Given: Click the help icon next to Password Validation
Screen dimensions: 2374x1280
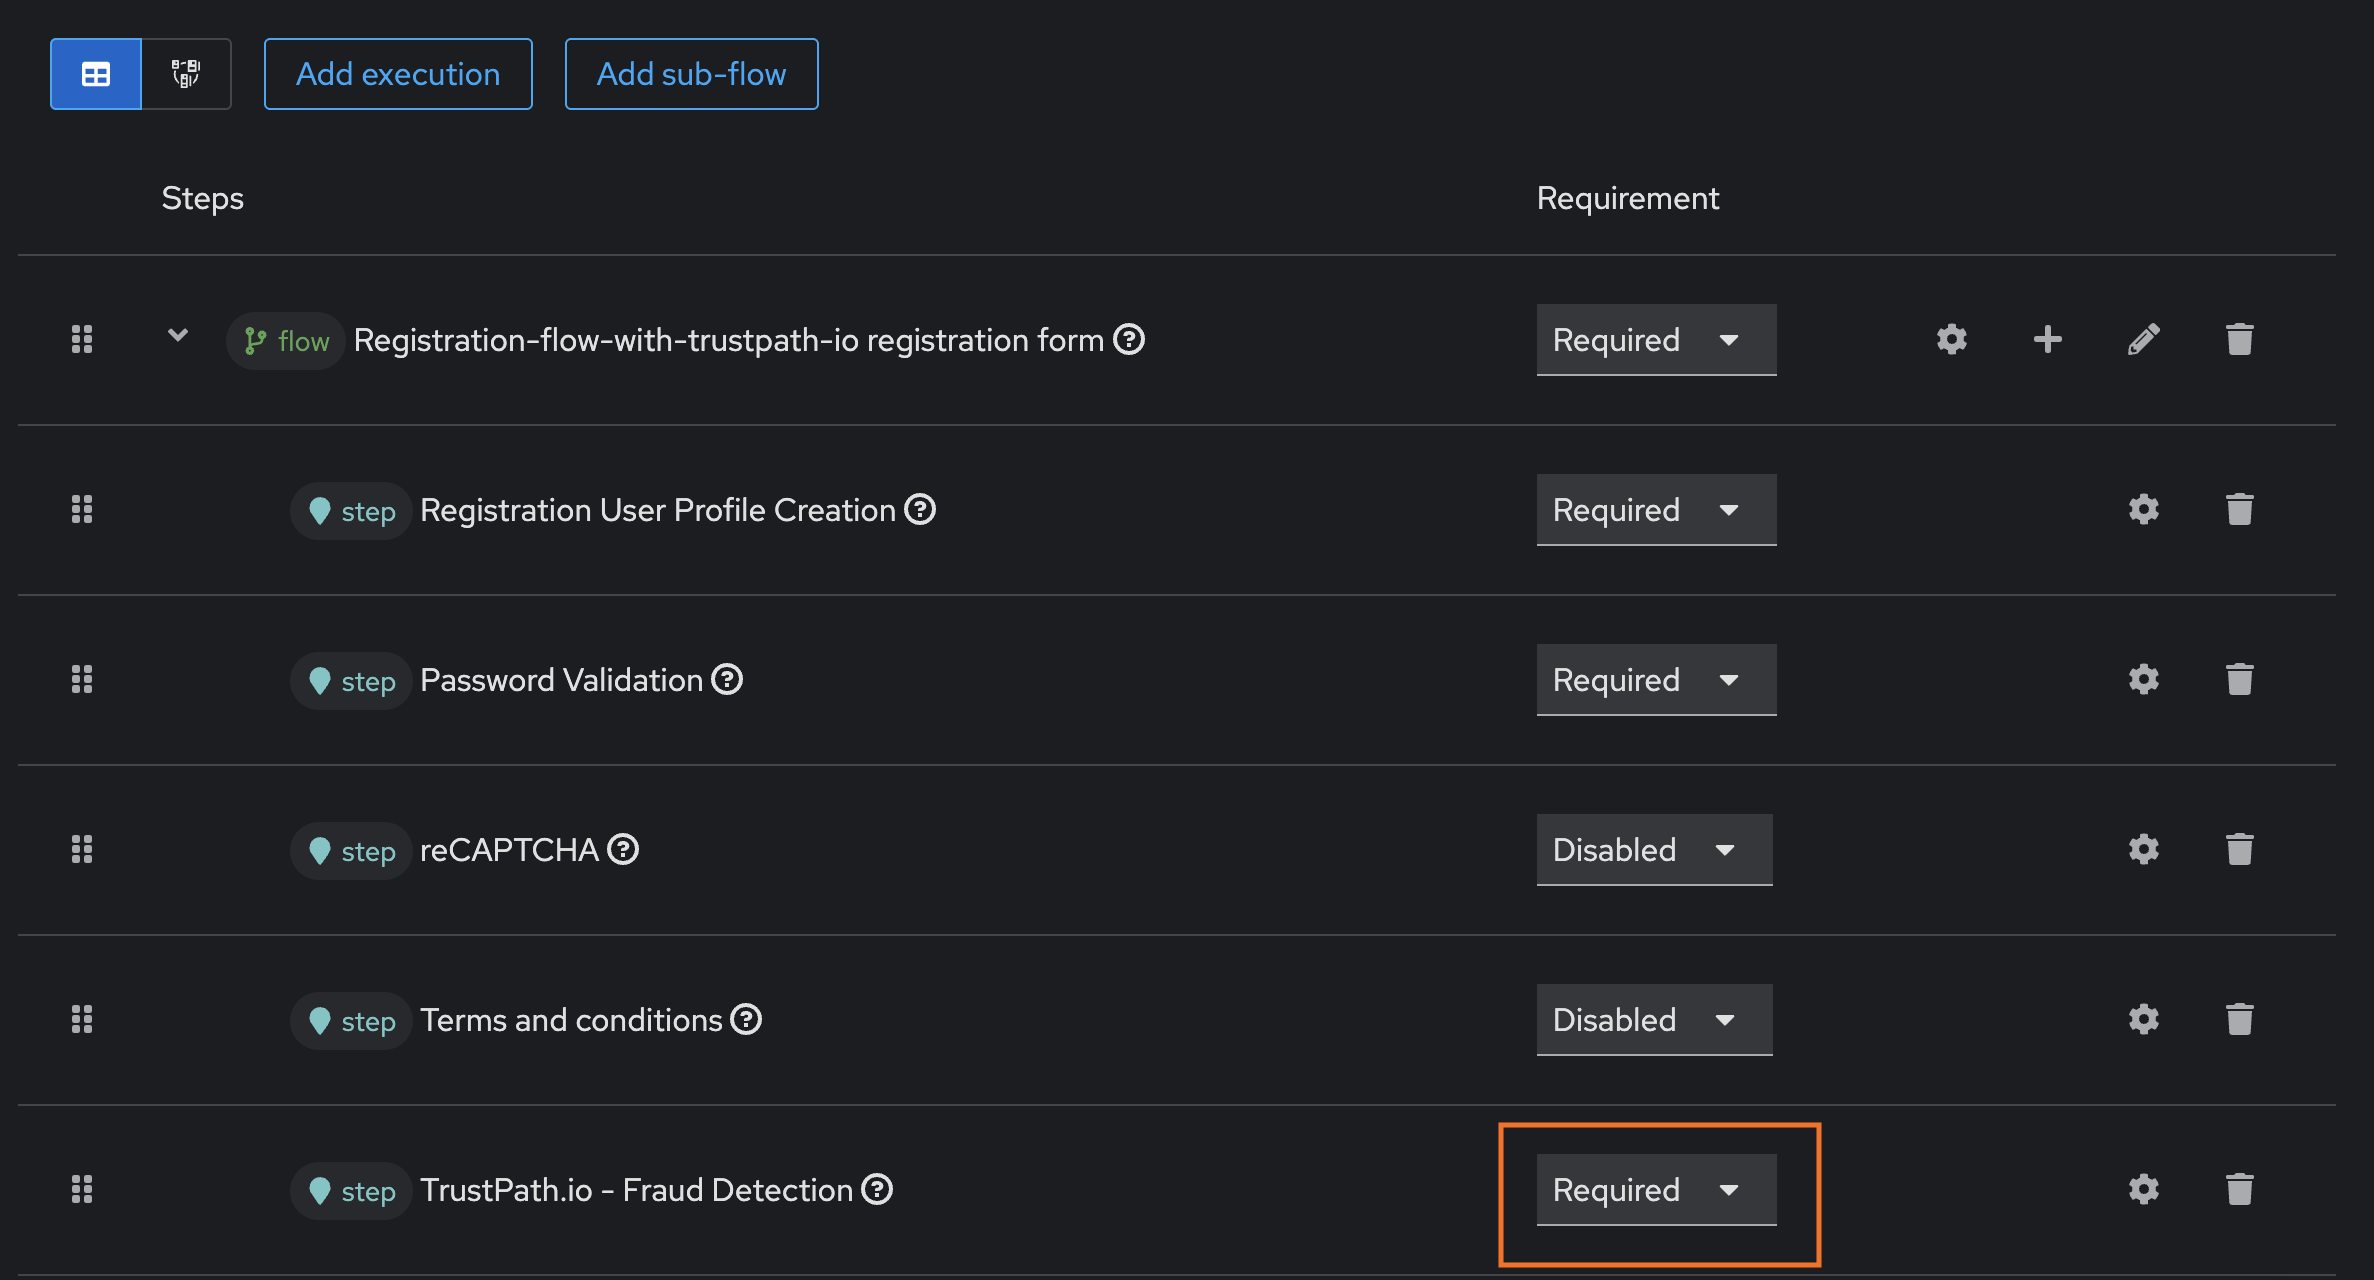Looking at the screenshot, I should 728,679.
